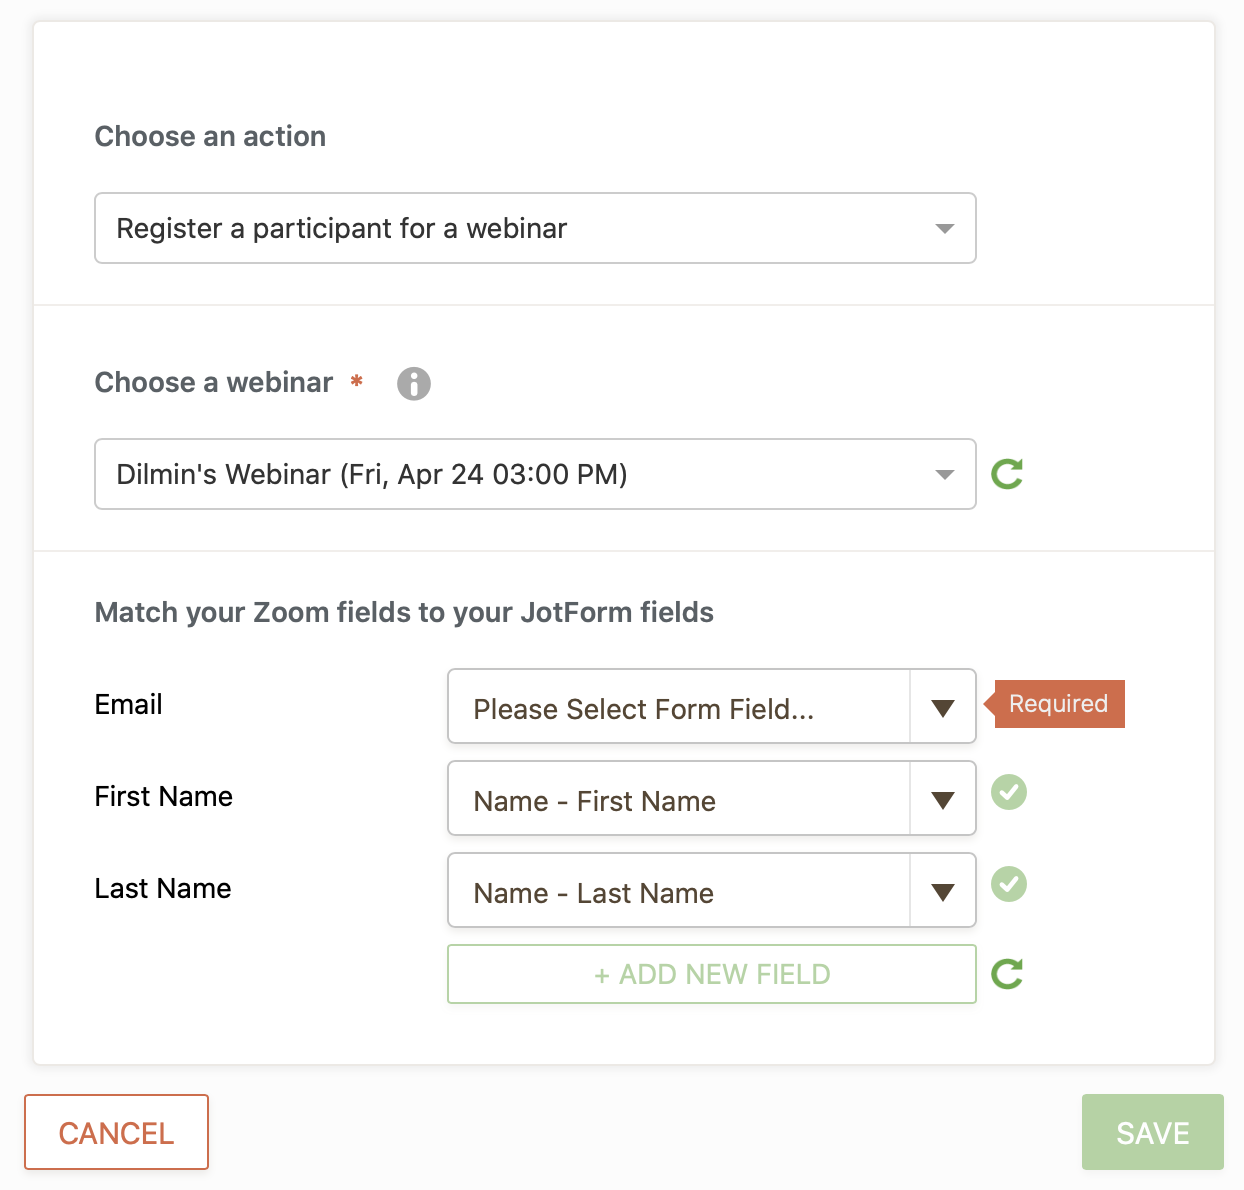Image resolution: width=1244 pixels, height=1190 pixels.
Task: Open the Name - First Name dropdown
Action: 678,799
